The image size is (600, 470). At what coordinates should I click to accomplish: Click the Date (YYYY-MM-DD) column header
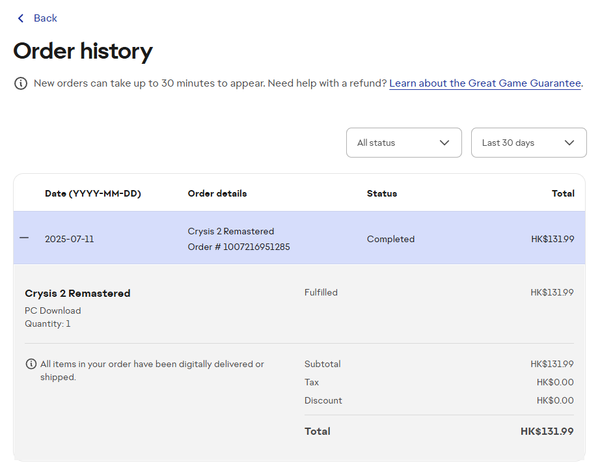[x=93, y=194]
